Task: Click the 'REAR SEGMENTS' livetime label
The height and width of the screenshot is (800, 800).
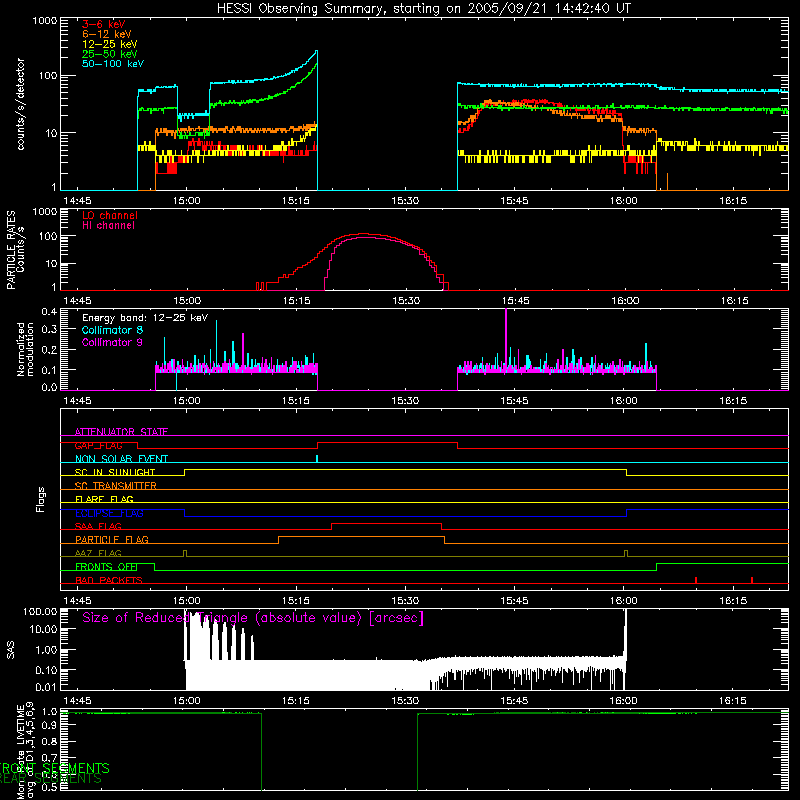Action: pos(51,778)
